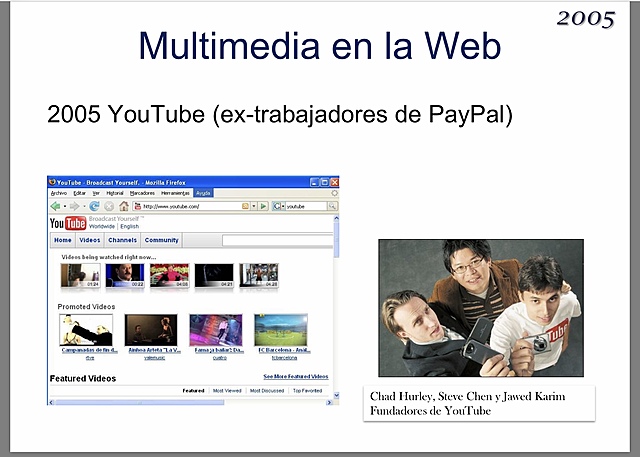Screen dimensions: 640x457
Task: Reload the page with the Refresh icon
Action: tap(94, 206)
